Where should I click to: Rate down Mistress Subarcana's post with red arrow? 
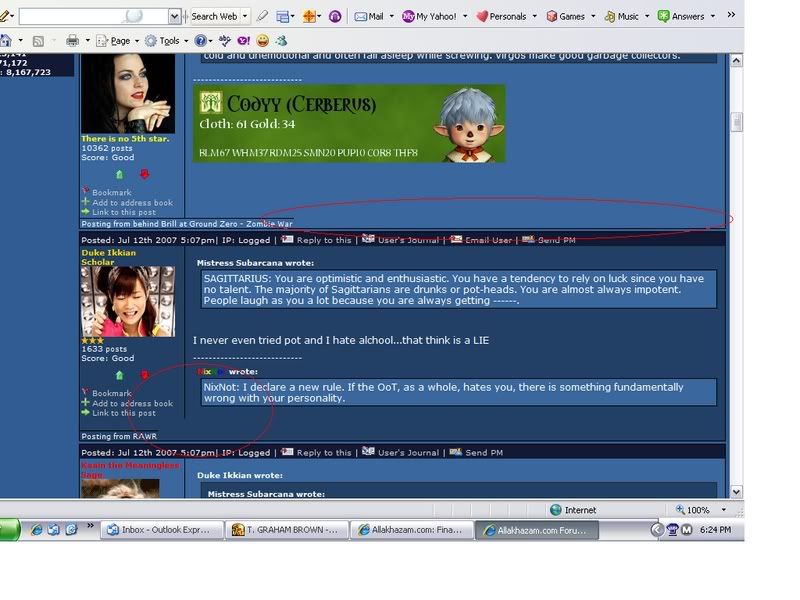coord(144,174)
